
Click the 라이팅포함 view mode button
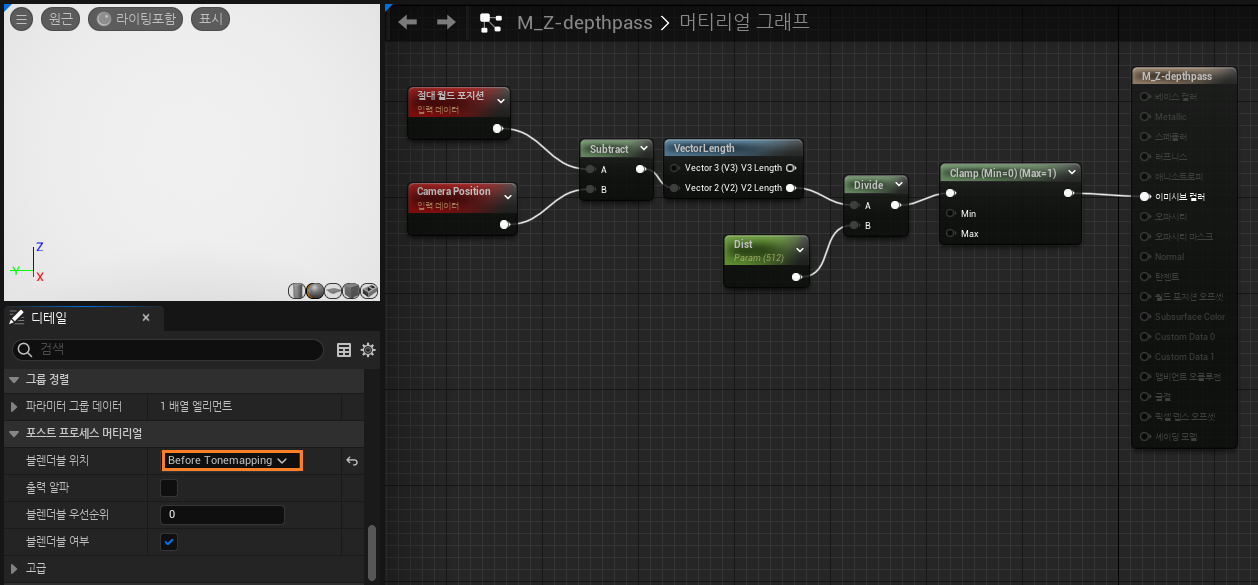pyautogui.click(x=136, y=19)
